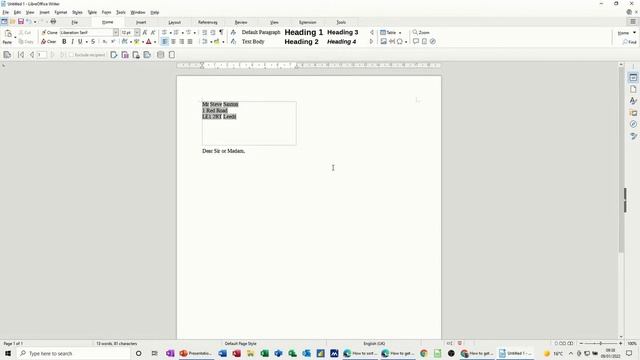
Task: Toggle Bold formatting
Action: click(x=64, y=42)
